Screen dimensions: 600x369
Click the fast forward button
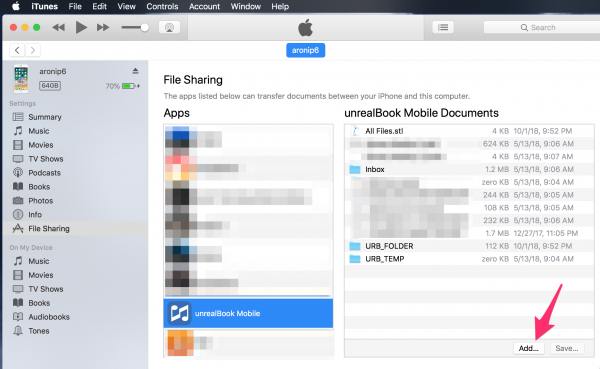click(x=103, y=27)
